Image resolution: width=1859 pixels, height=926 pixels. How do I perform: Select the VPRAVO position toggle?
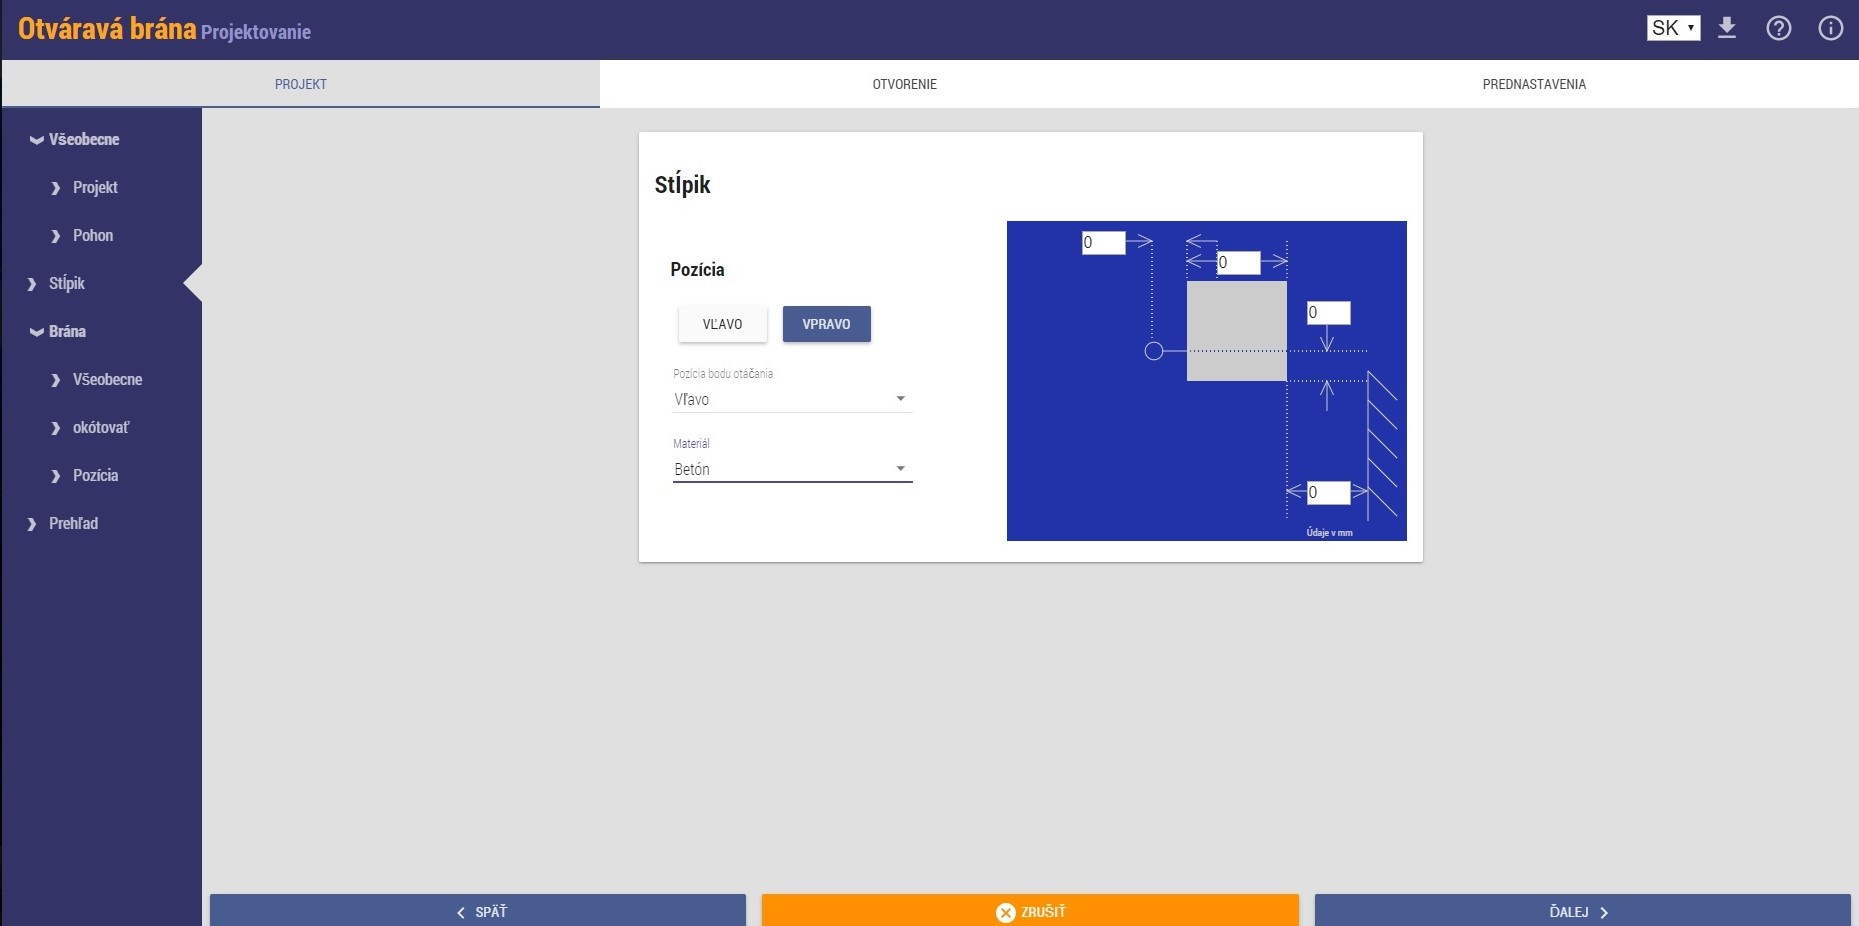point(826,324)
